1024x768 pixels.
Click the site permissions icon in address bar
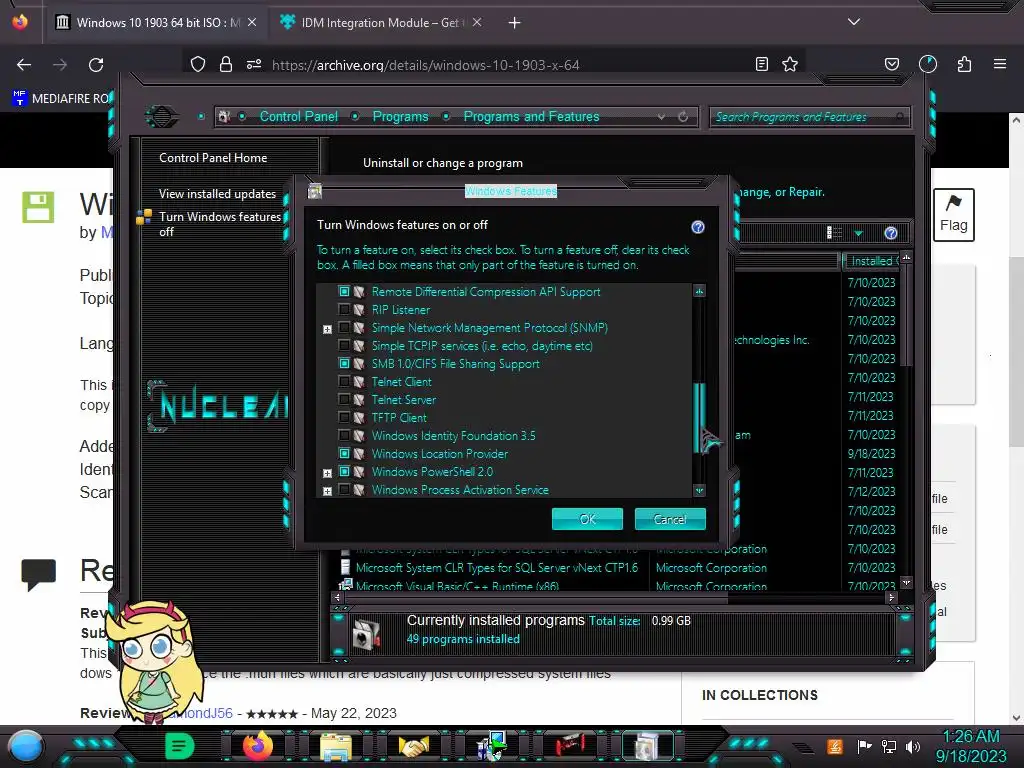coord(254,64)
